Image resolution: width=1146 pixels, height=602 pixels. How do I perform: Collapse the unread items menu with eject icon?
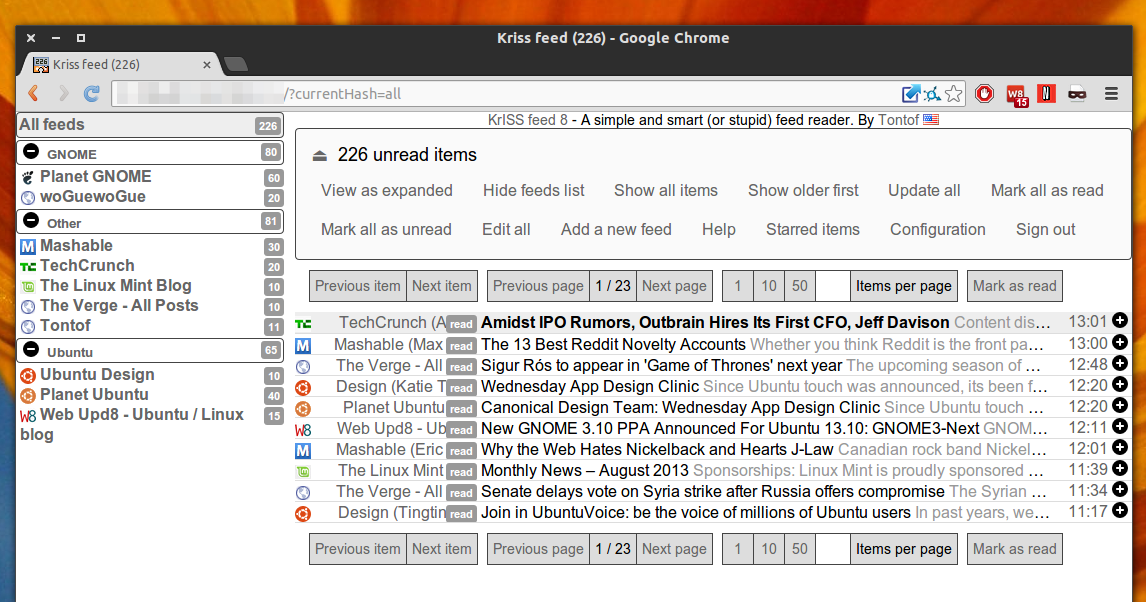coord(319,156)
